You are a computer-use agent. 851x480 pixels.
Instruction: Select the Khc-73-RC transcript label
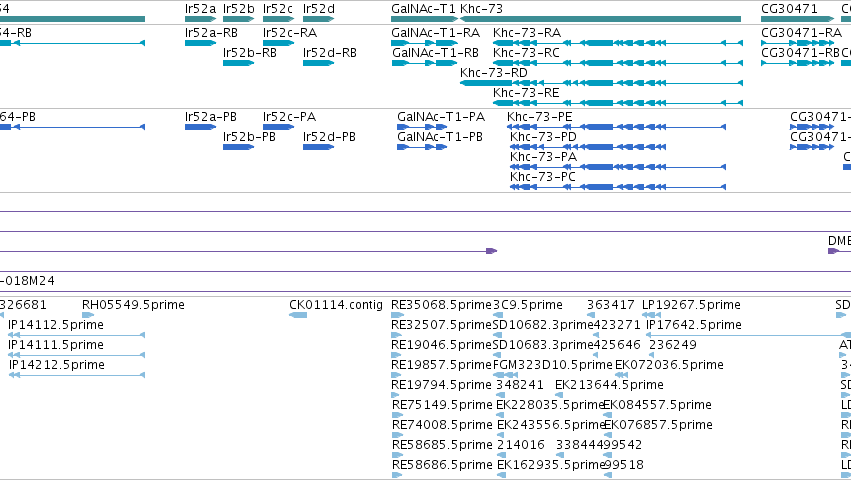click(x=526, y=53)
